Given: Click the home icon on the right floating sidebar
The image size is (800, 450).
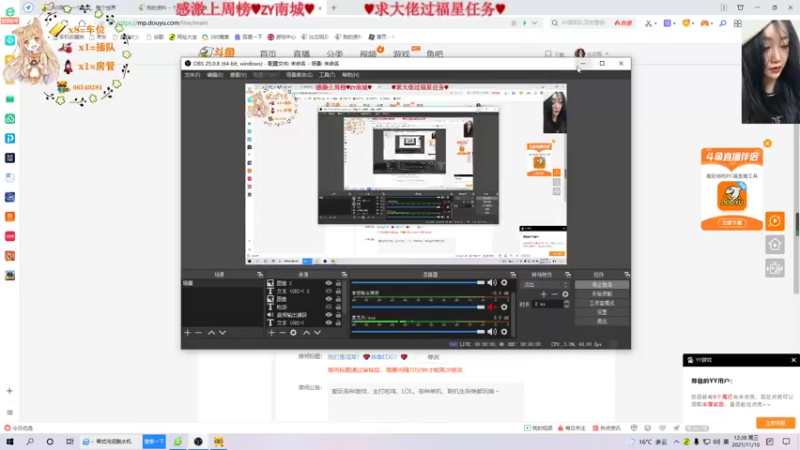Looking at the screenshot, I should tap(774, 245).
